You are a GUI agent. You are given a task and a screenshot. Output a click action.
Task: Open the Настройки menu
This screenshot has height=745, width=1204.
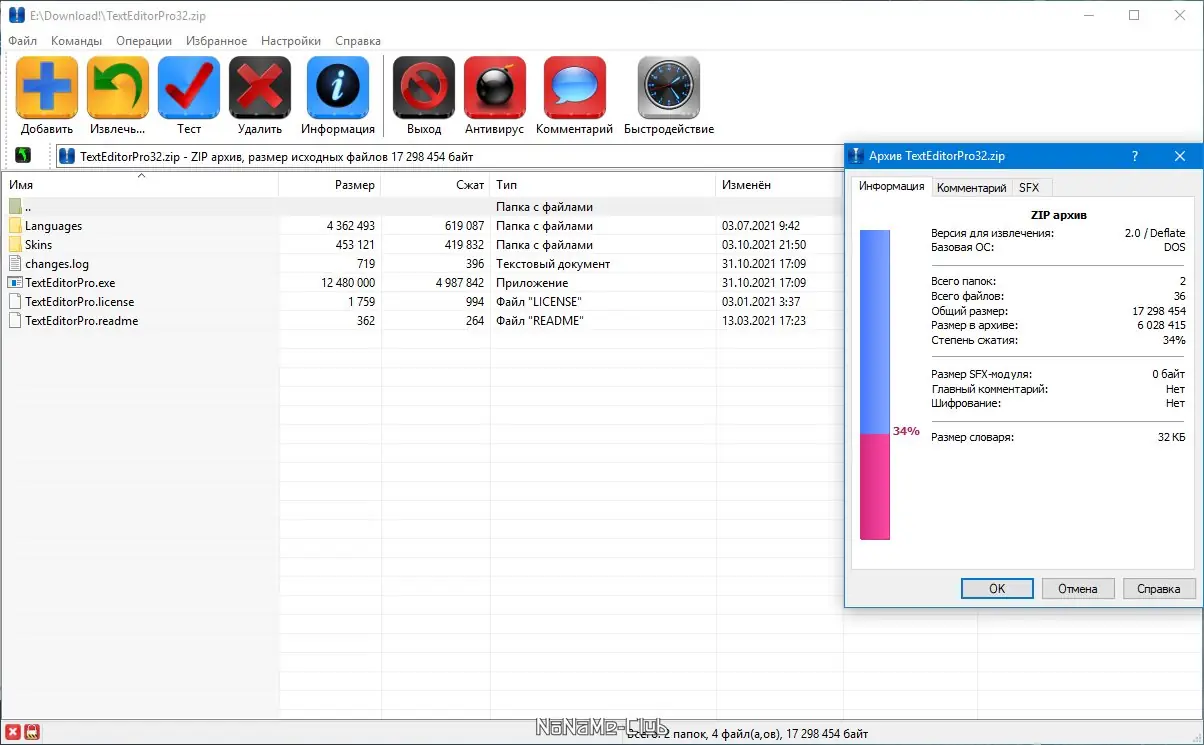tap(290, 41)
